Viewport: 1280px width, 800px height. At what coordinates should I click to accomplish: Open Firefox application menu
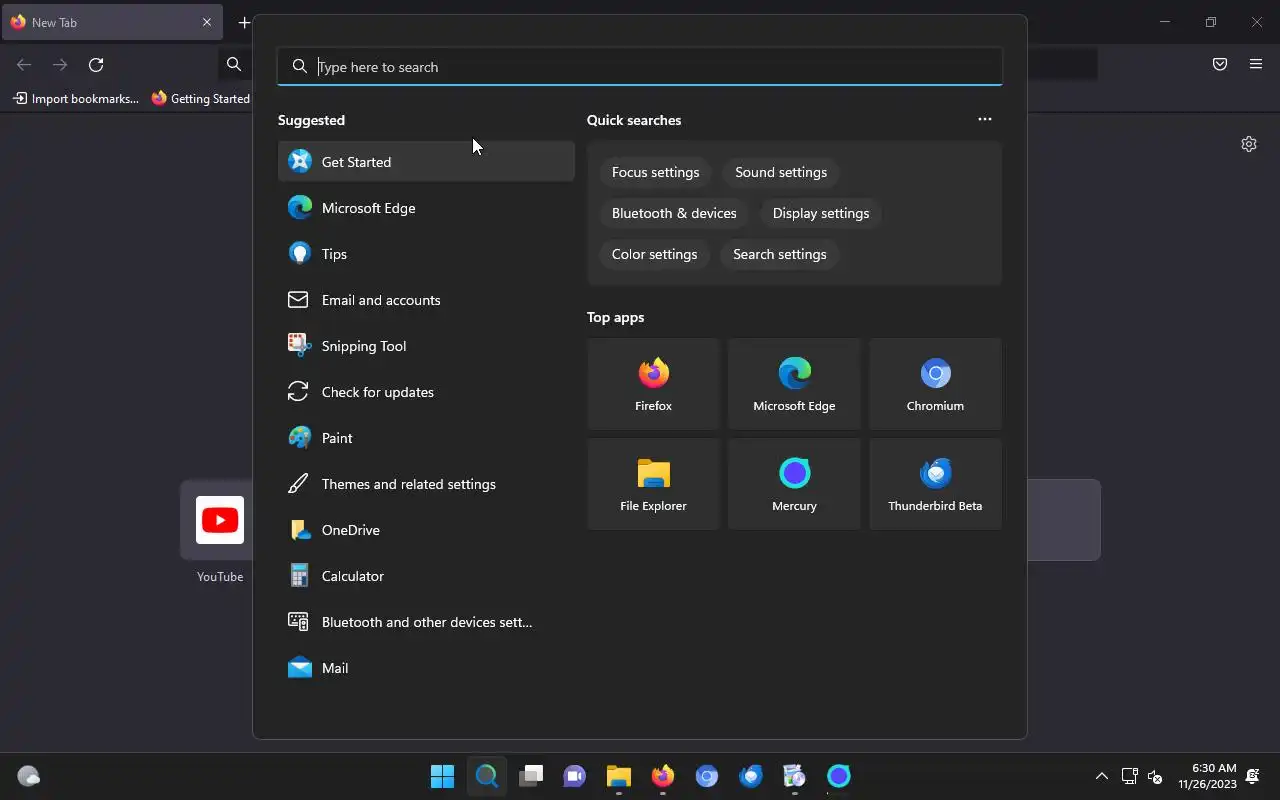[x=1256, y=65]
